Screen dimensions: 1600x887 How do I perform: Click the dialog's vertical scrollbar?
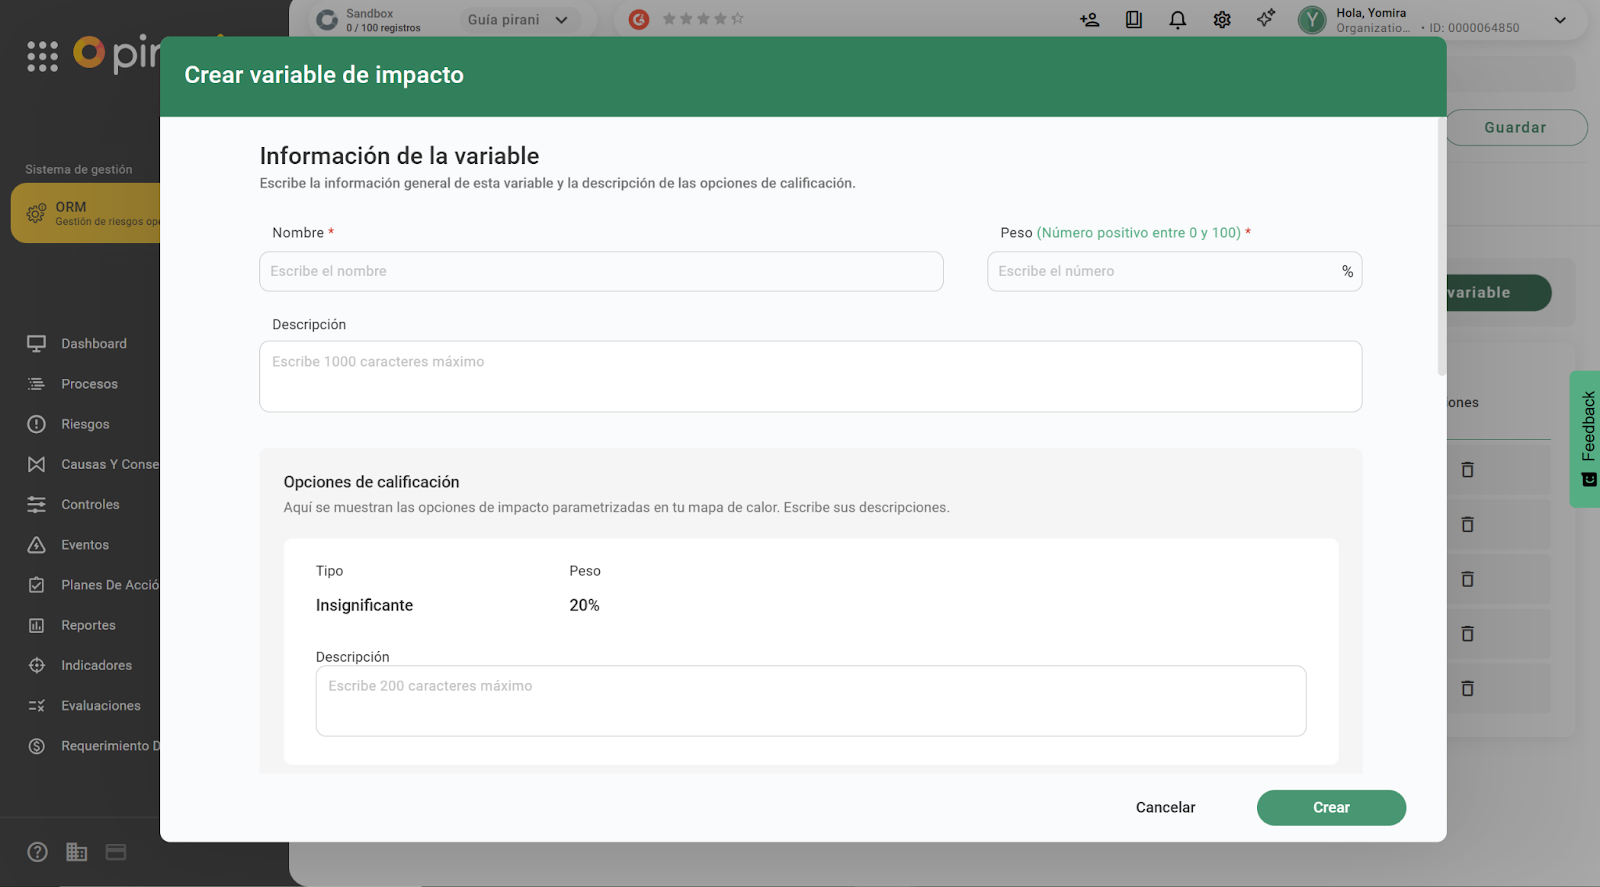(1441, 250)
